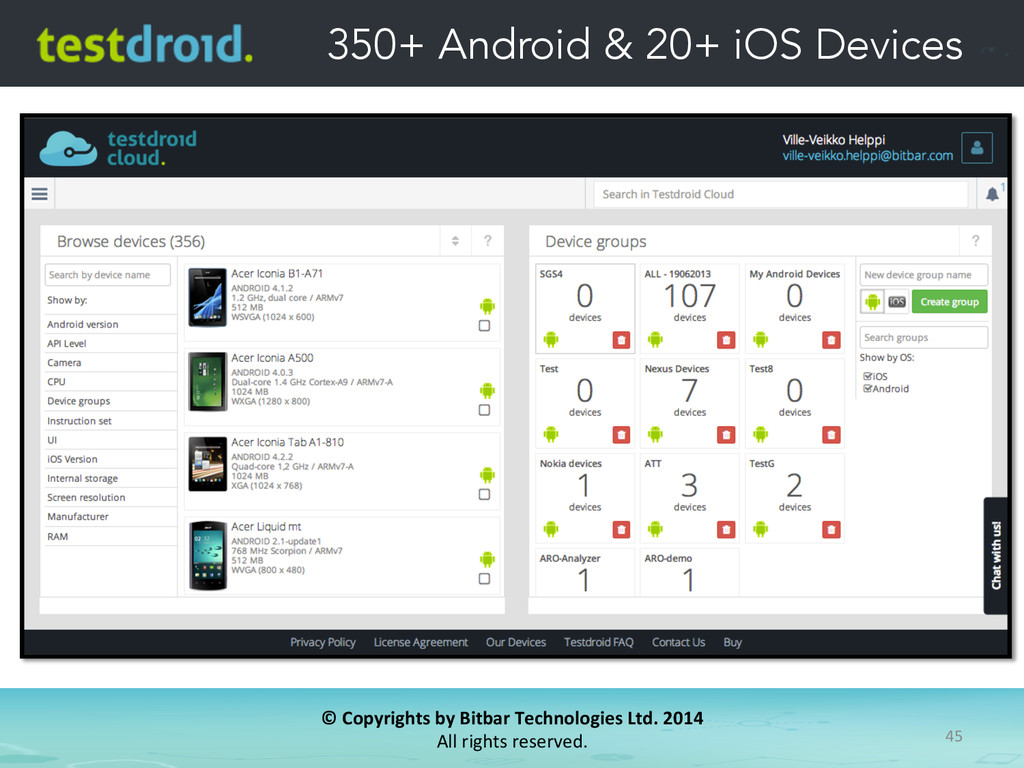
Task: Focus Search in Testdroid Cloud field
Action: (780, 194)
